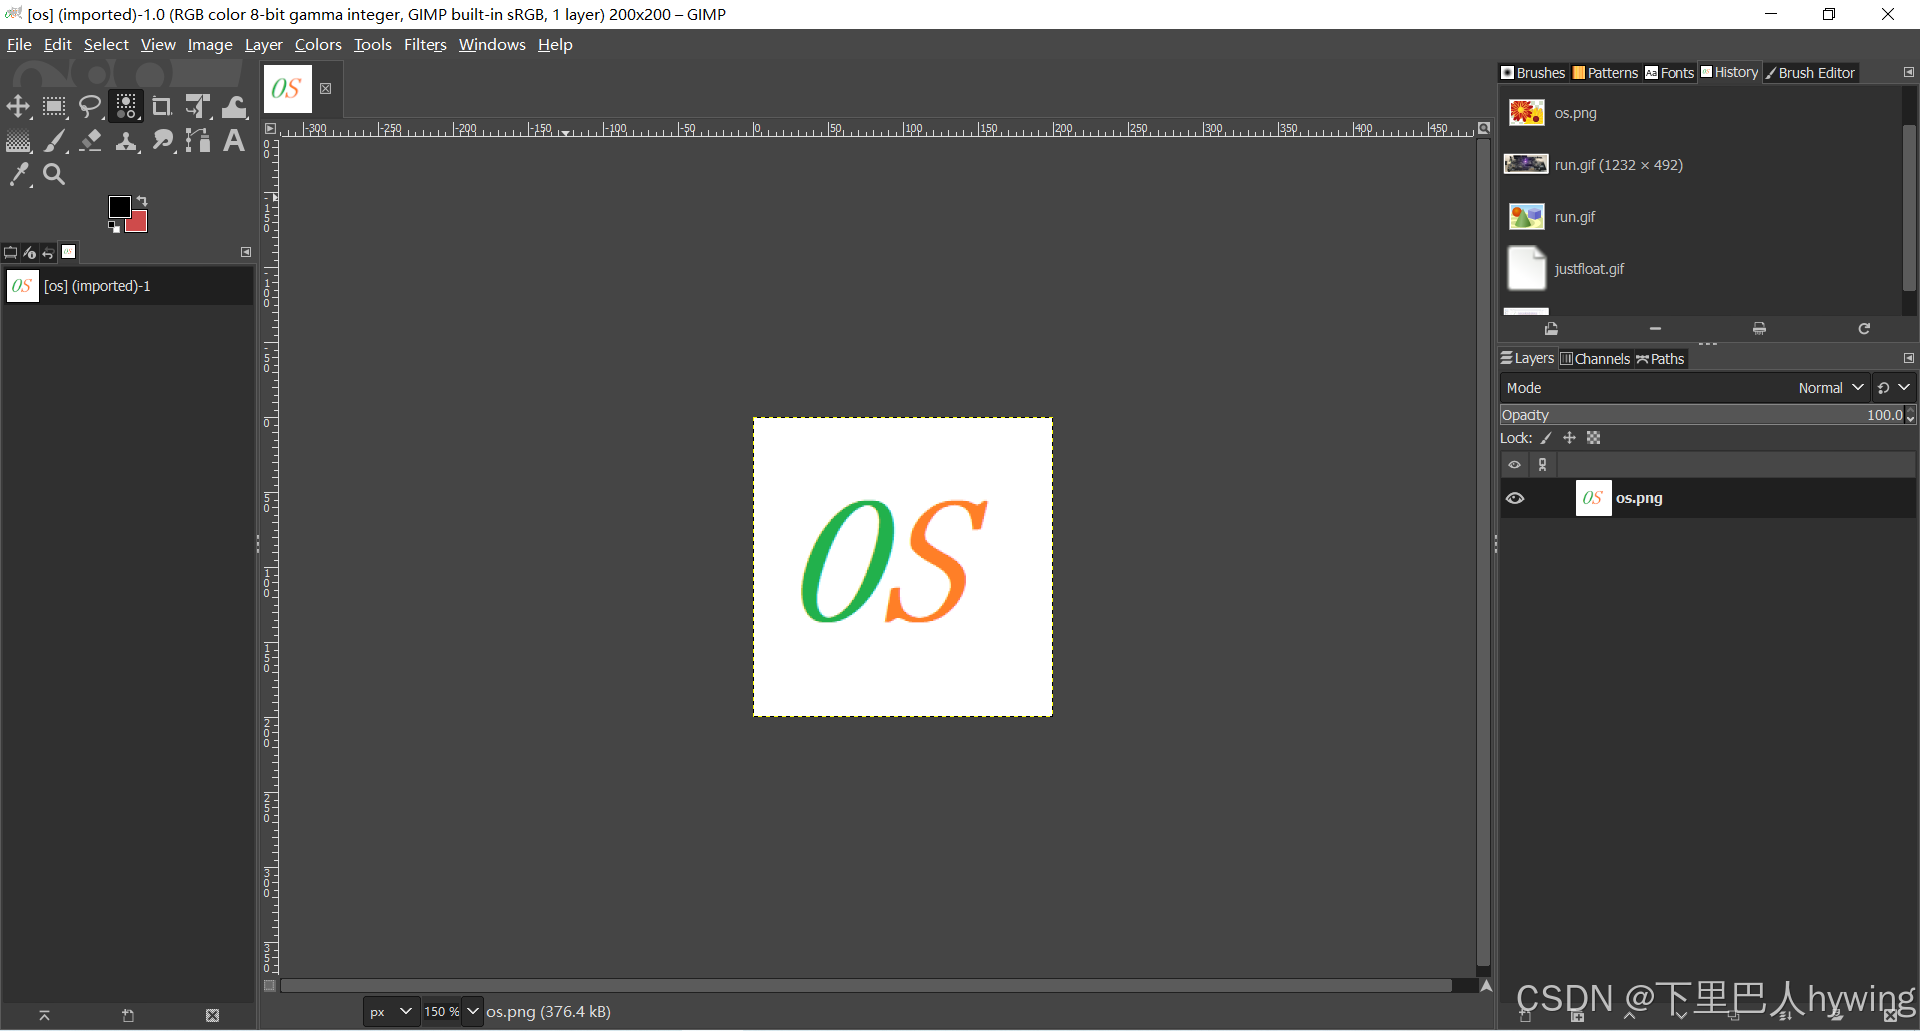1920x1031 pixels.
Task: Select justfloat.gif in document history
Action: click(1700, 269)
